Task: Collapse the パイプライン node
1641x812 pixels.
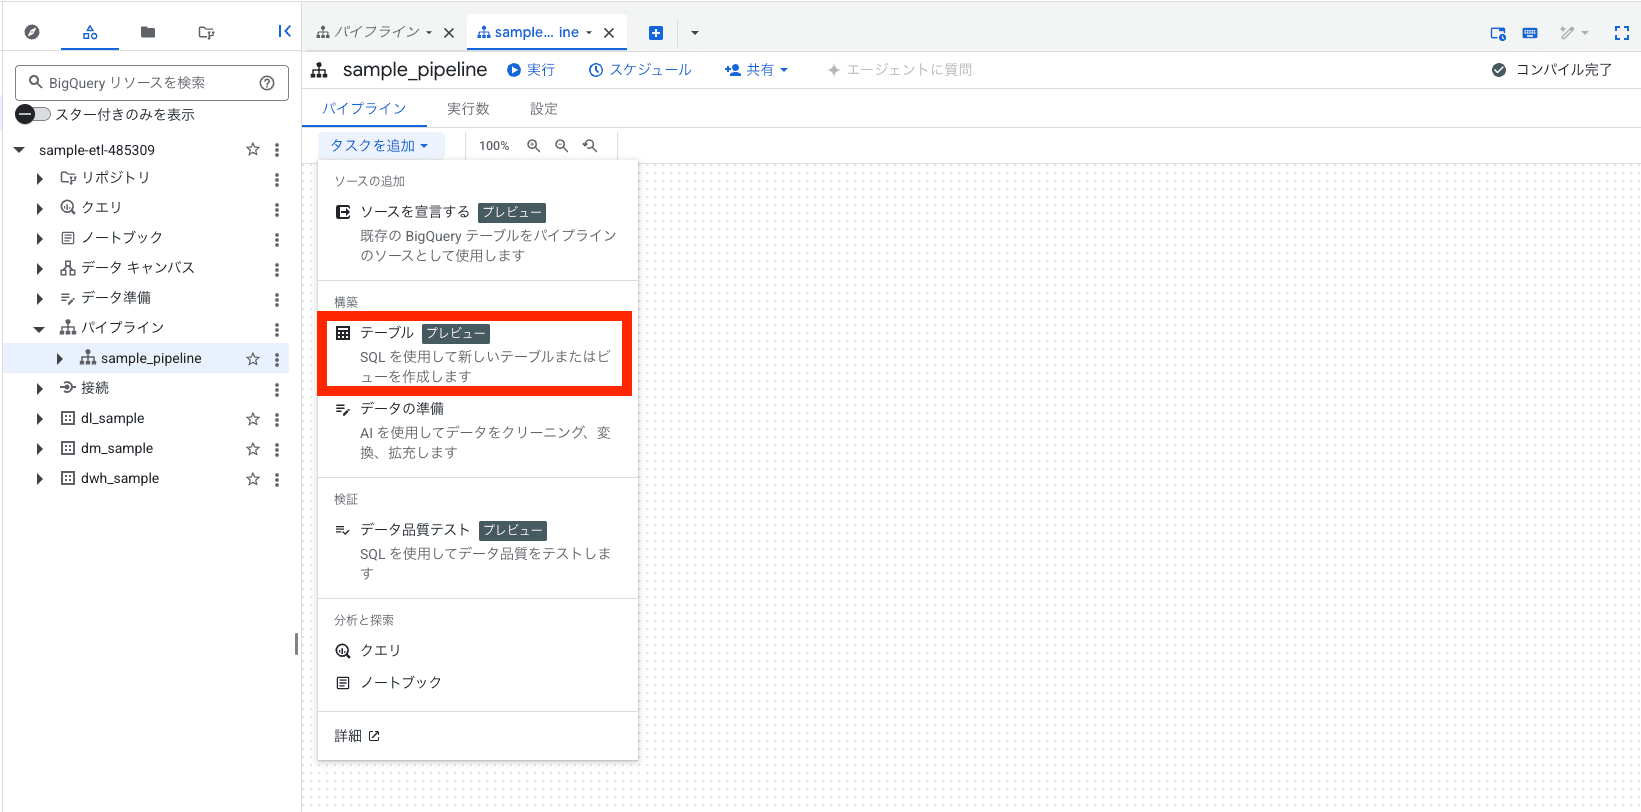Action: (x=39, y=329)
